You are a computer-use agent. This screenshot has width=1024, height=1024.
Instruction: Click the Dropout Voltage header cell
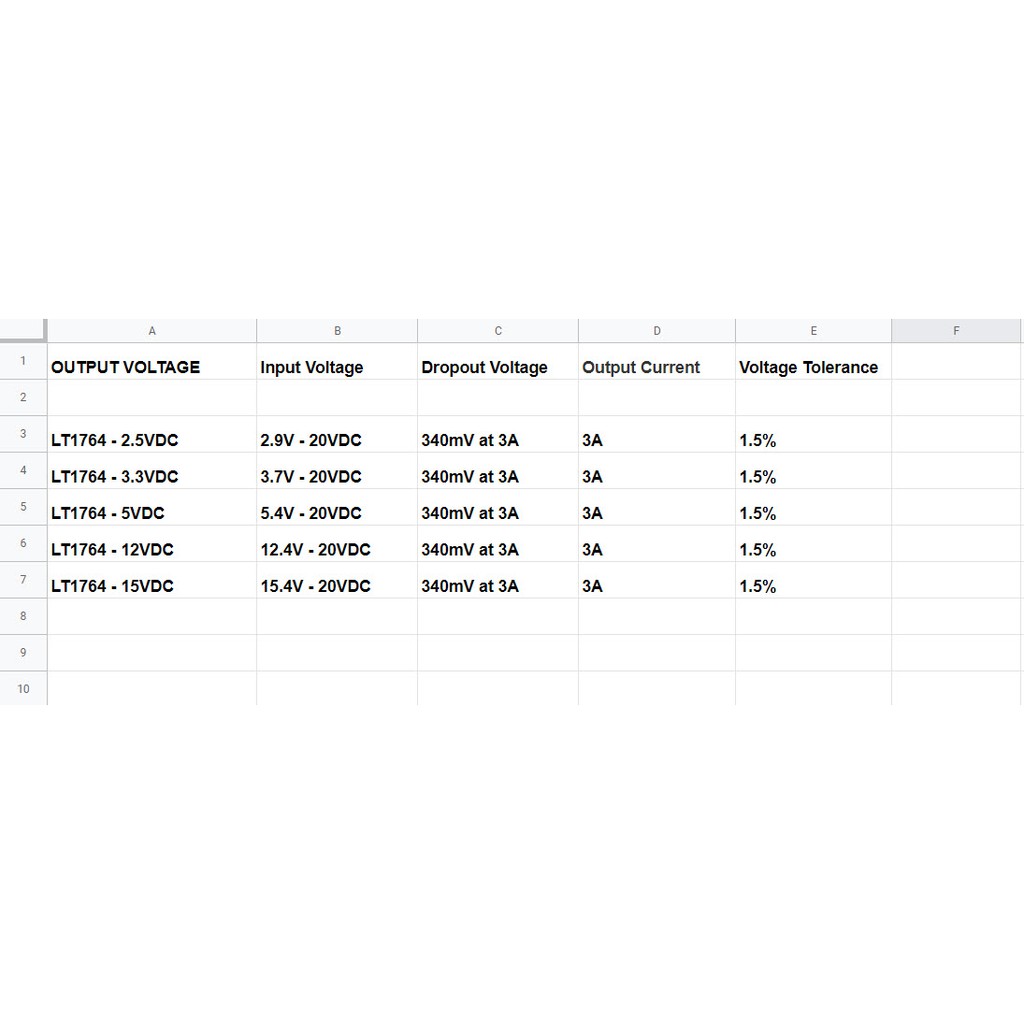485,367
